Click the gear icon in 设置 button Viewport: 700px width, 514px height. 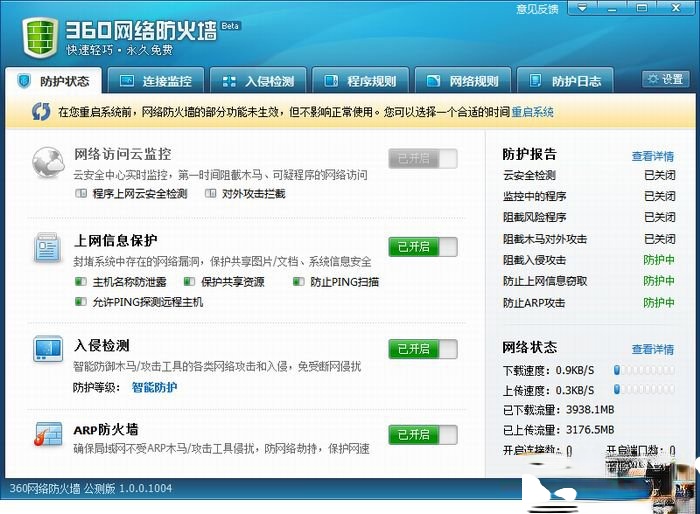[x=653, y=79]
